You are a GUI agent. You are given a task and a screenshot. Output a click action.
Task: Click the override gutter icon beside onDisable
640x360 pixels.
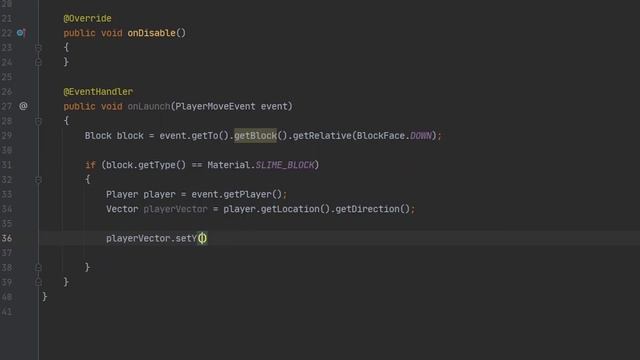21,33
